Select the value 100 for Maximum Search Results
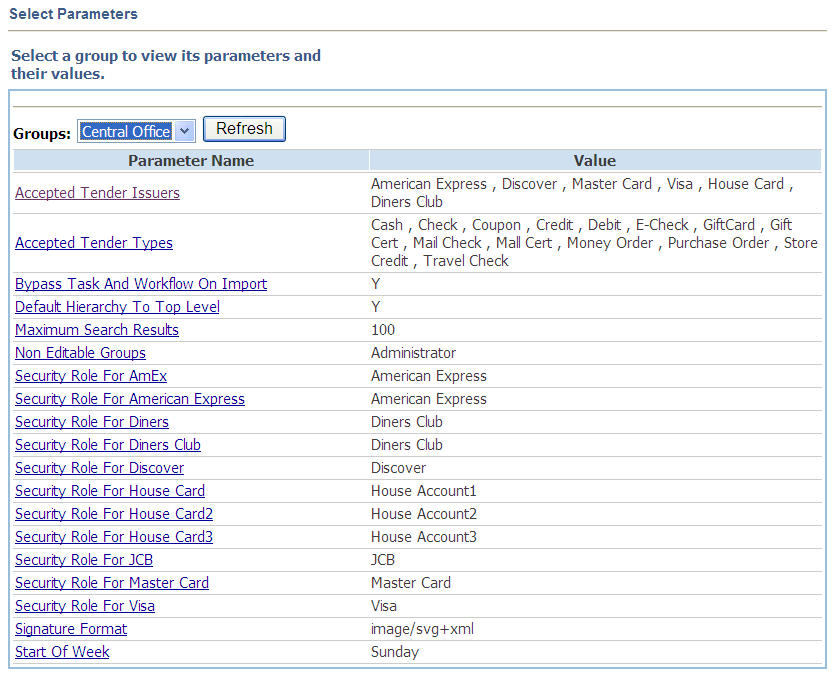This screenshot has height=677, width=833. (383, 330)
